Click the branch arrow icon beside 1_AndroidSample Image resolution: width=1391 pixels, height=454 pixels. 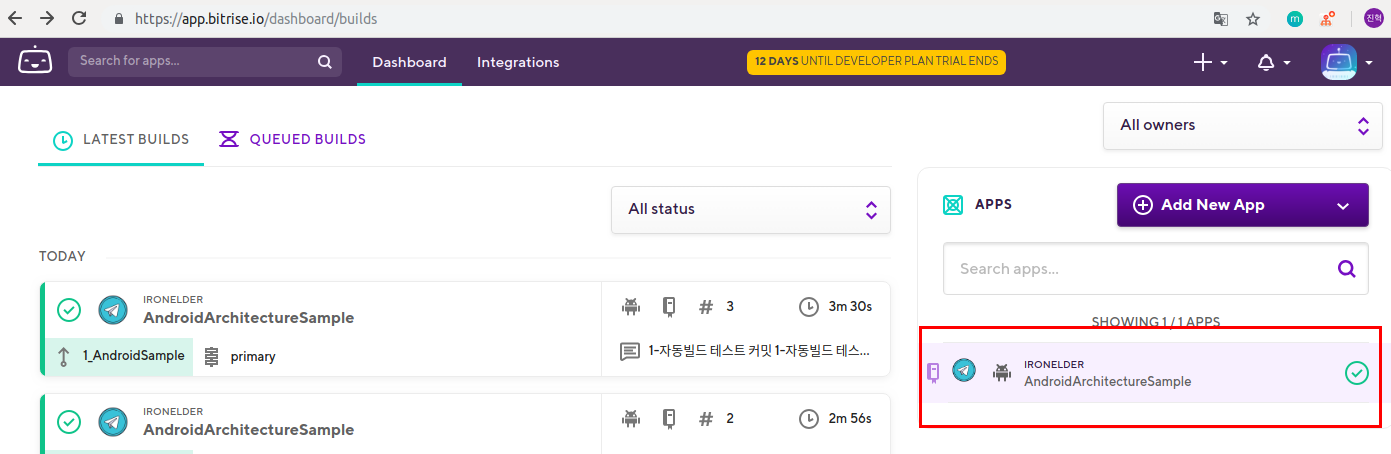tap(64, 356)
